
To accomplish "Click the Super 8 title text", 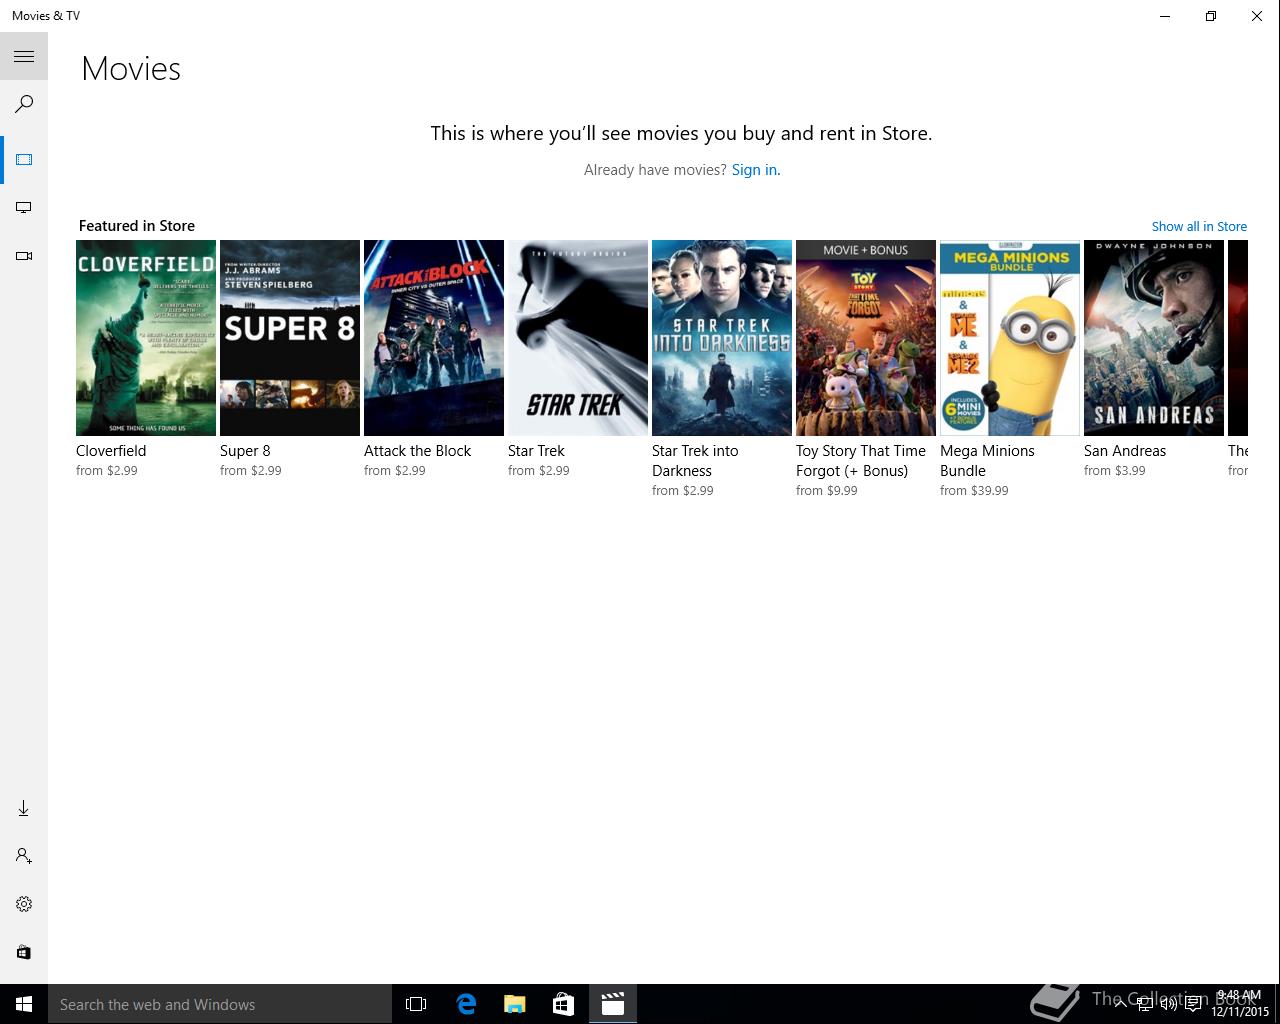I will tap(245, 451).
